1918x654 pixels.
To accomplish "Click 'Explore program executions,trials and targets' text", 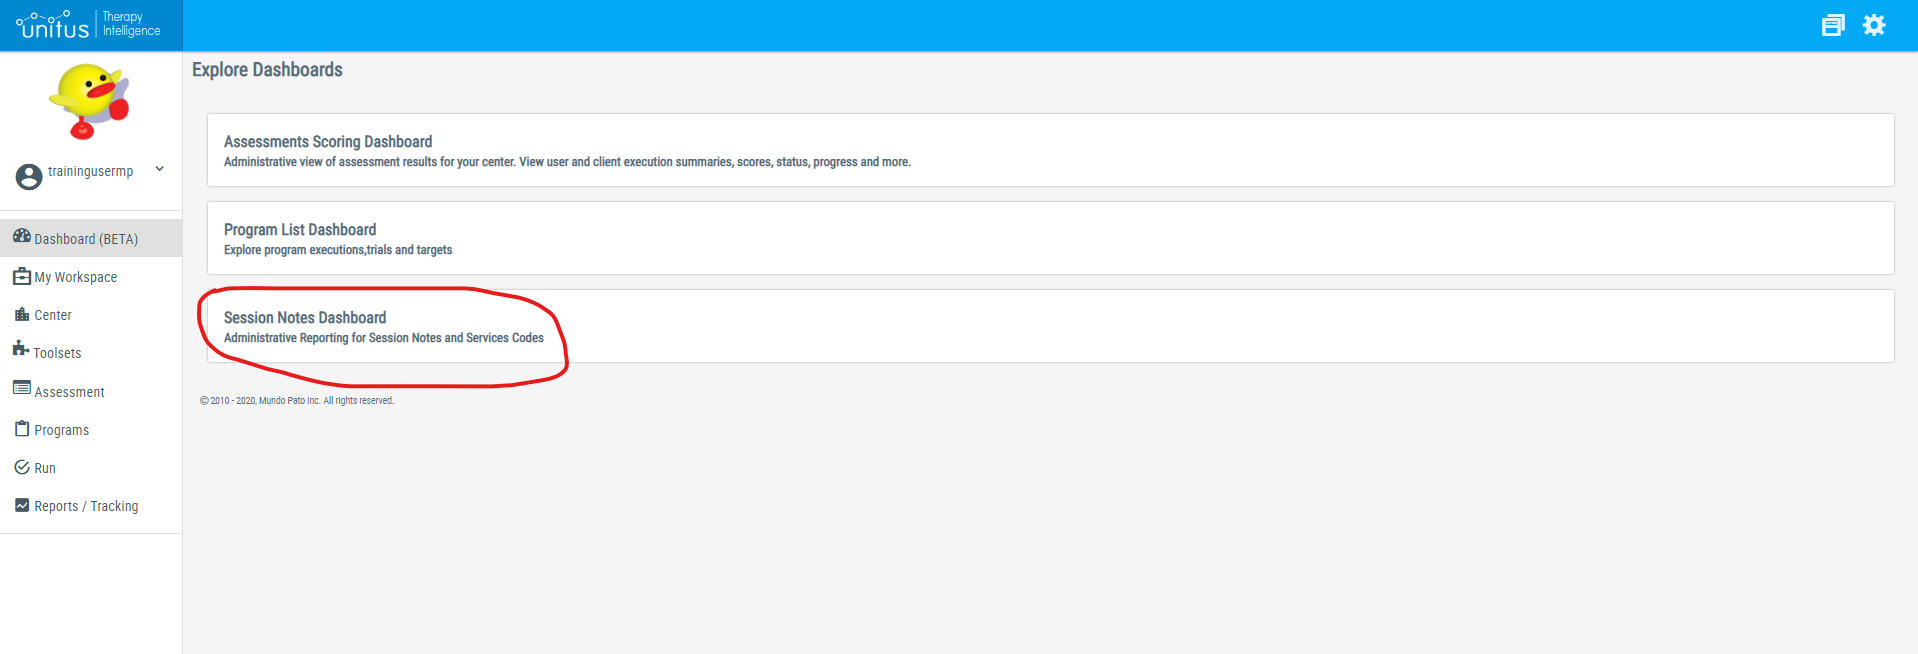I will (338, 250).
